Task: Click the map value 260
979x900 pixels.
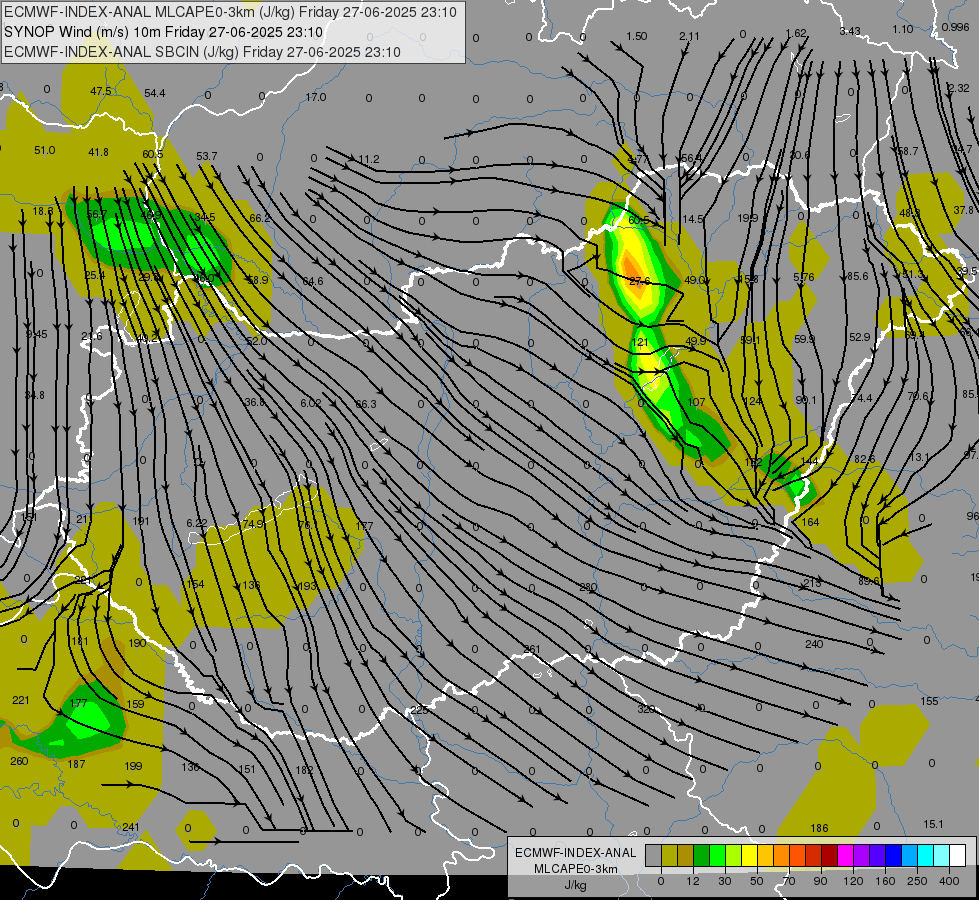Action: coord(19,761)
